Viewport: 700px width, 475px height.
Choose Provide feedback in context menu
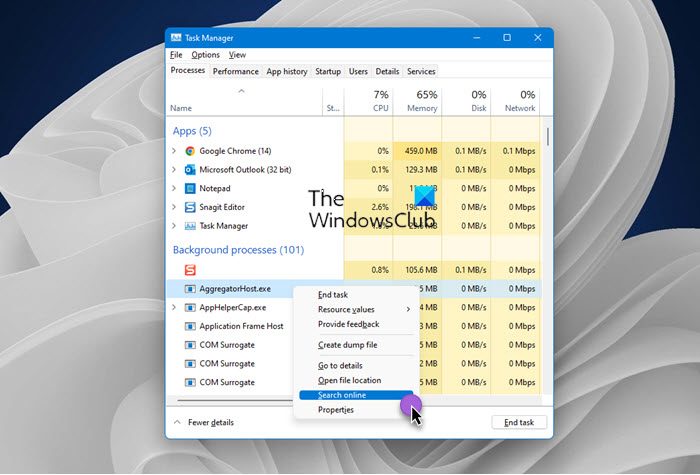pos(348,324)
